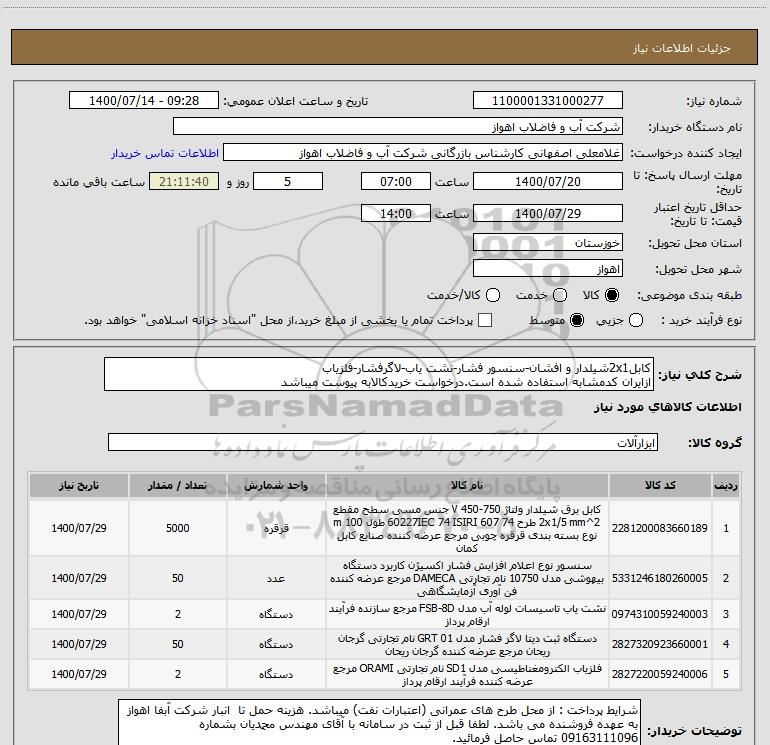Click the اطلاعات کالاهای مورد نیاز section heading
Viewport: 770px width, 745px height.
pyautogui.click(x=668, y=407)
